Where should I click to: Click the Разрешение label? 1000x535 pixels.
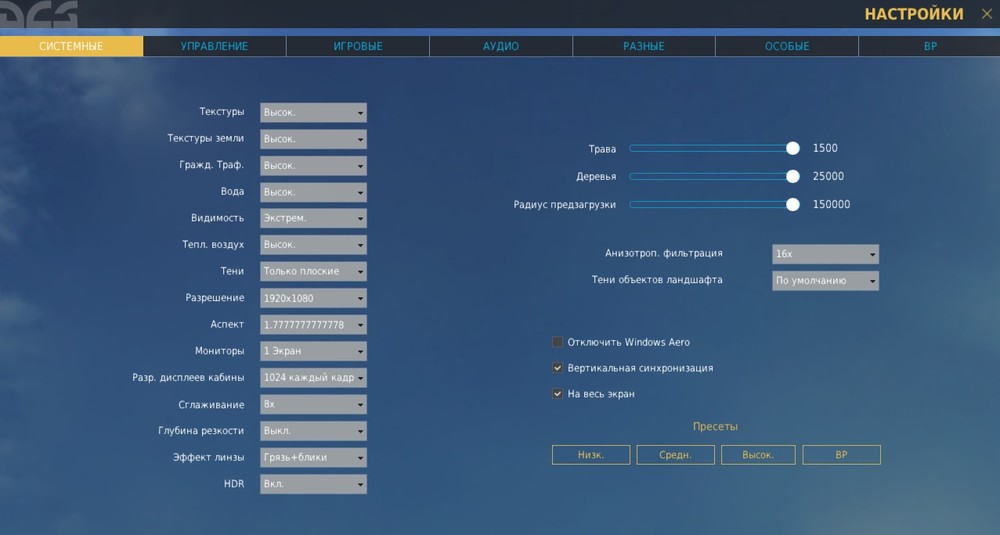pos(215,298)
